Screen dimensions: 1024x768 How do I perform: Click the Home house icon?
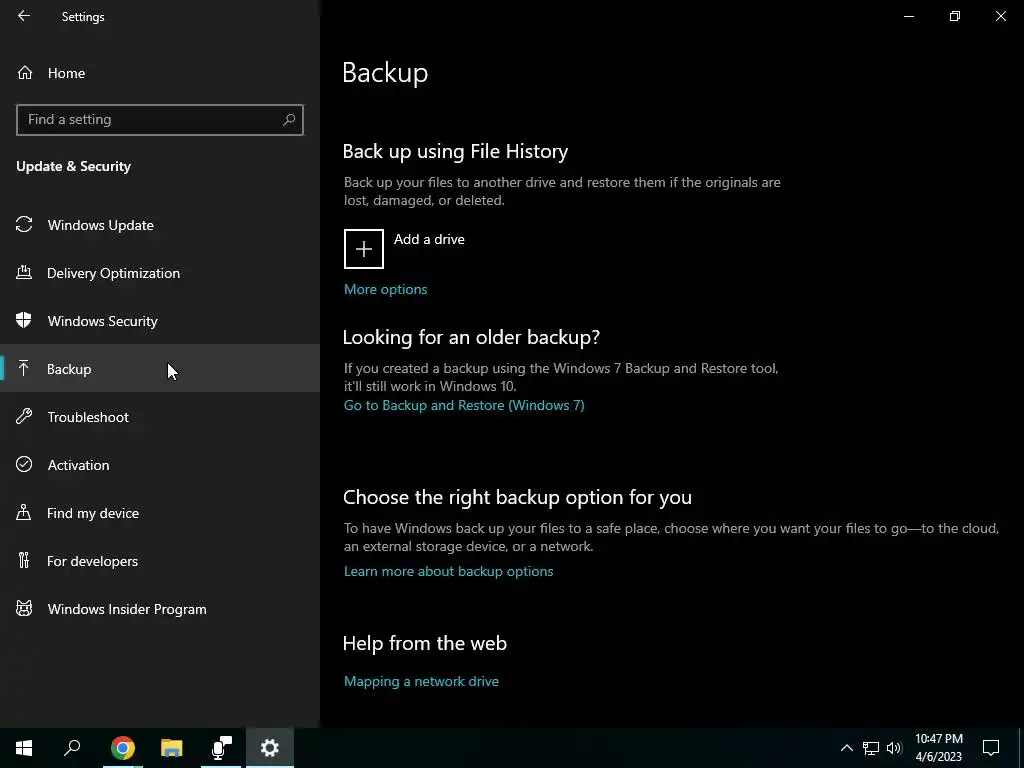[25, 72]
